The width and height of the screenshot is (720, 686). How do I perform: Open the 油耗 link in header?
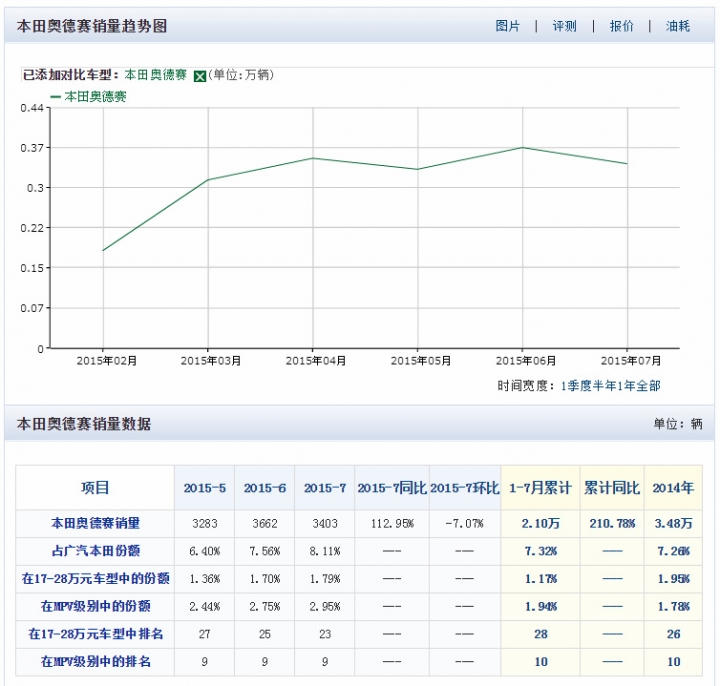[x=678, y=26]
